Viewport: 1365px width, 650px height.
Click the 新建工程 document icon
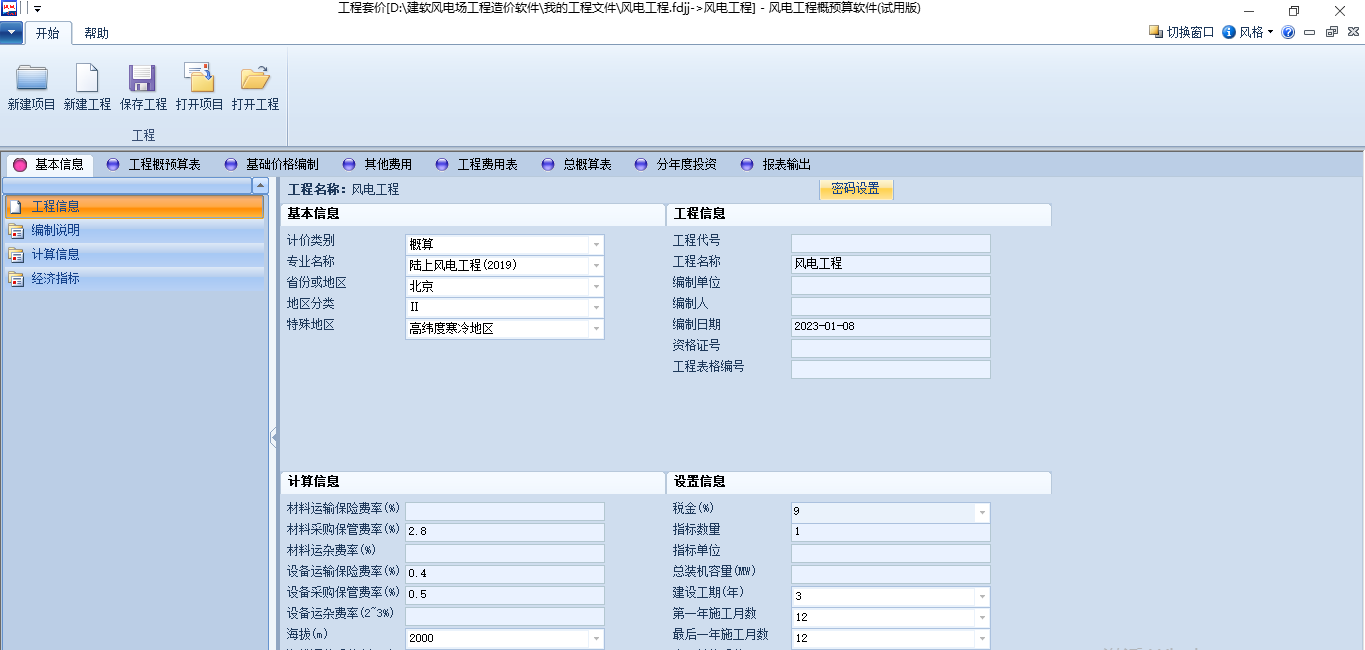pyautogui.click(x=87, y=78)
